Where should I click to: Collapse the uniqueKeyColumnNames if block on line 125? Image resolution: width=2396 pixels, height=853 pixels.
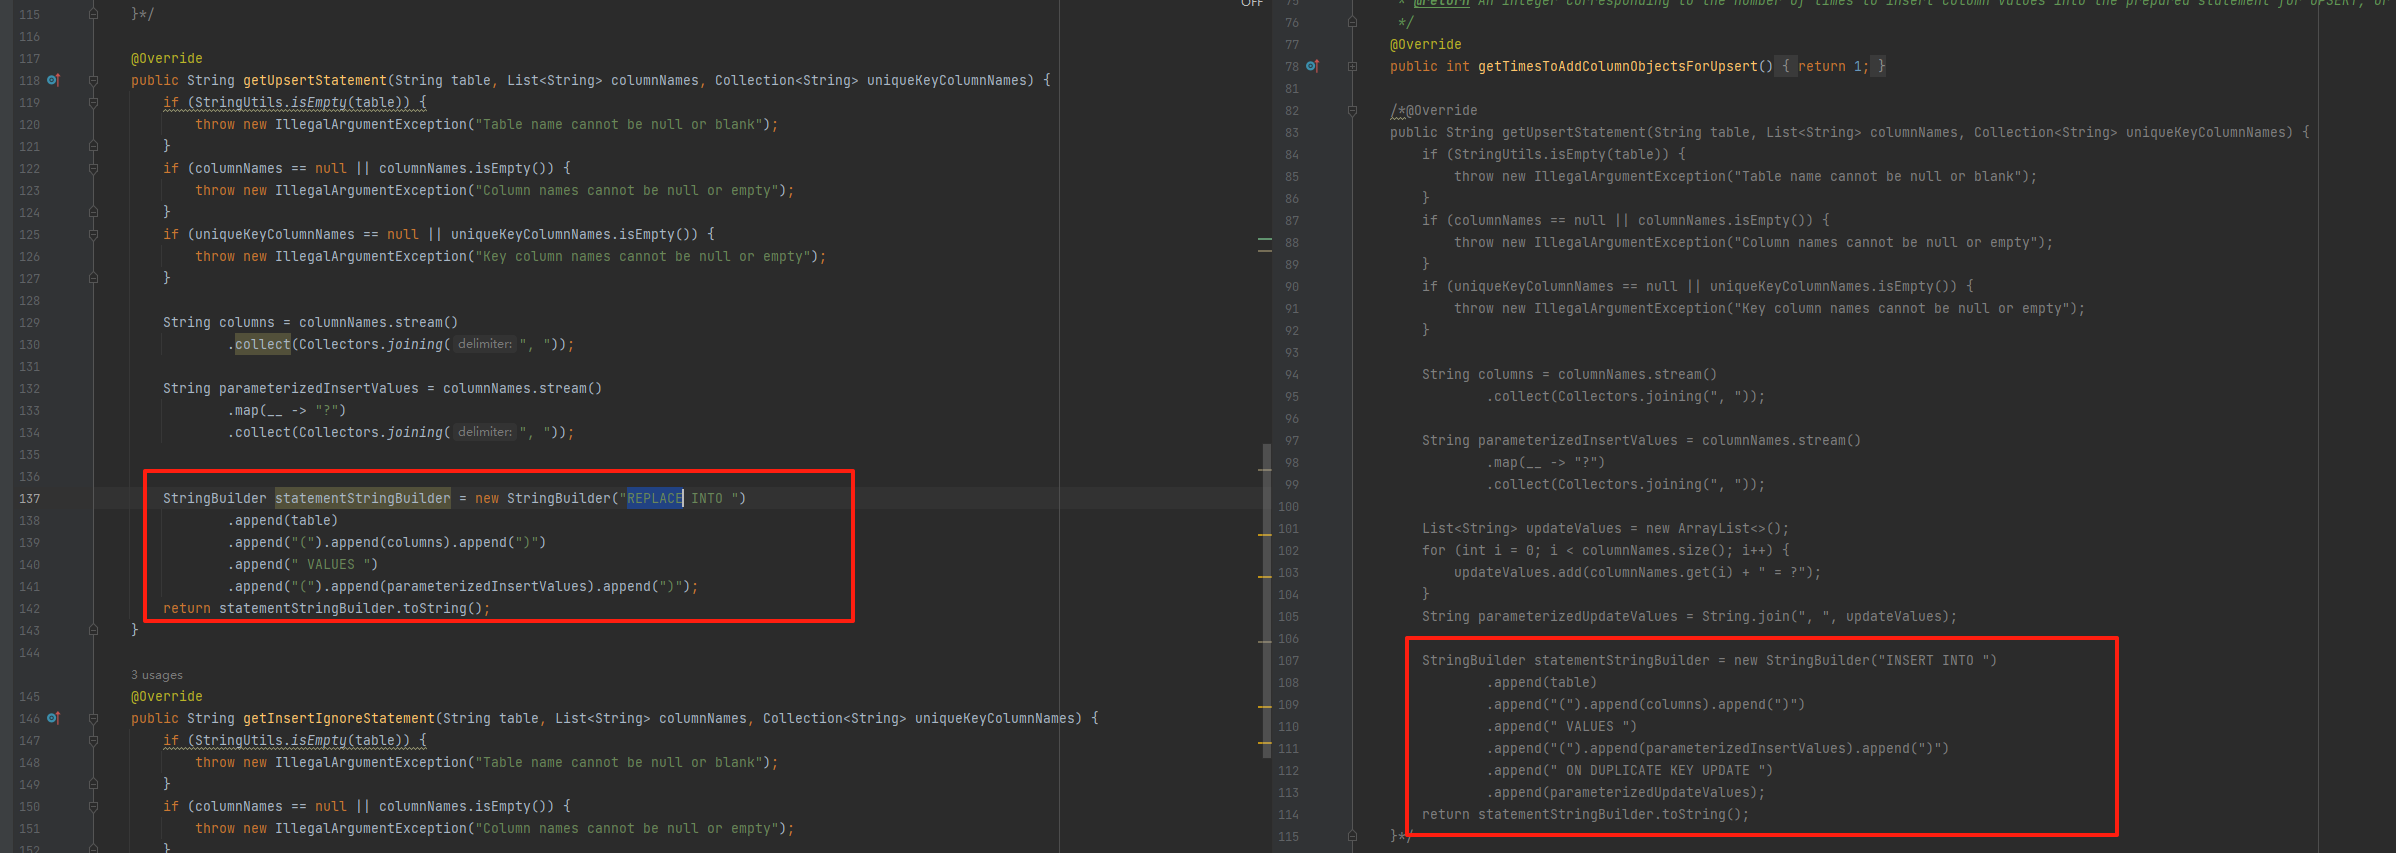pos(93,234)
